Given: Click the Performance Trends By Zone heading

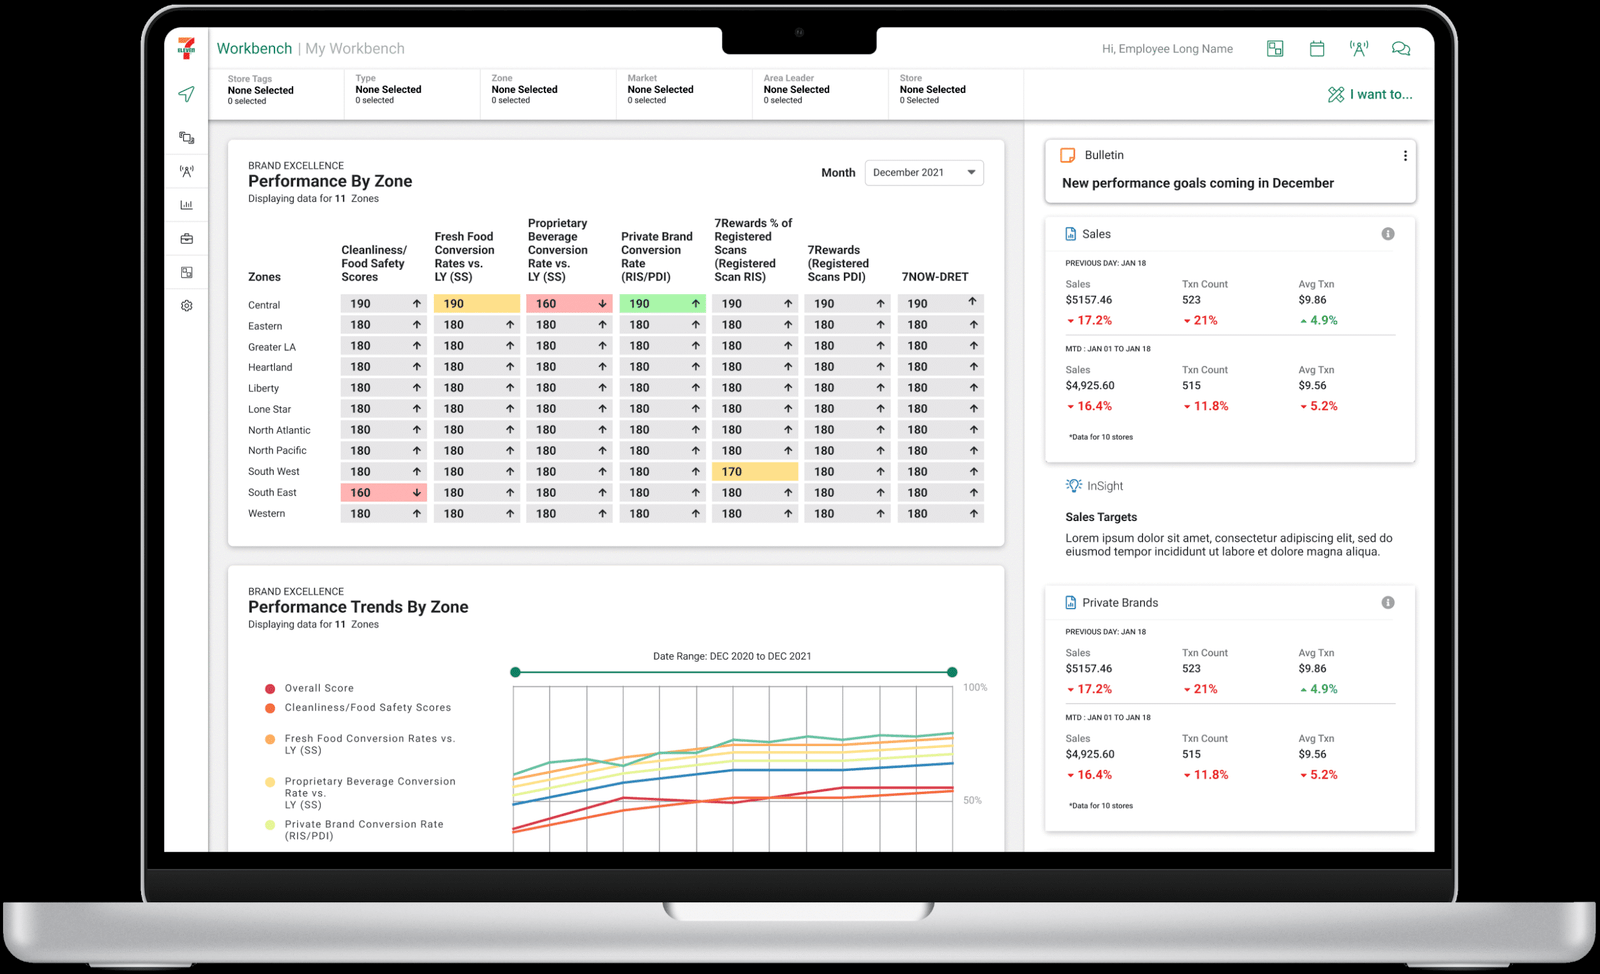Looking at the screenshot, I should pyautogui.click(x=358, y=607).
